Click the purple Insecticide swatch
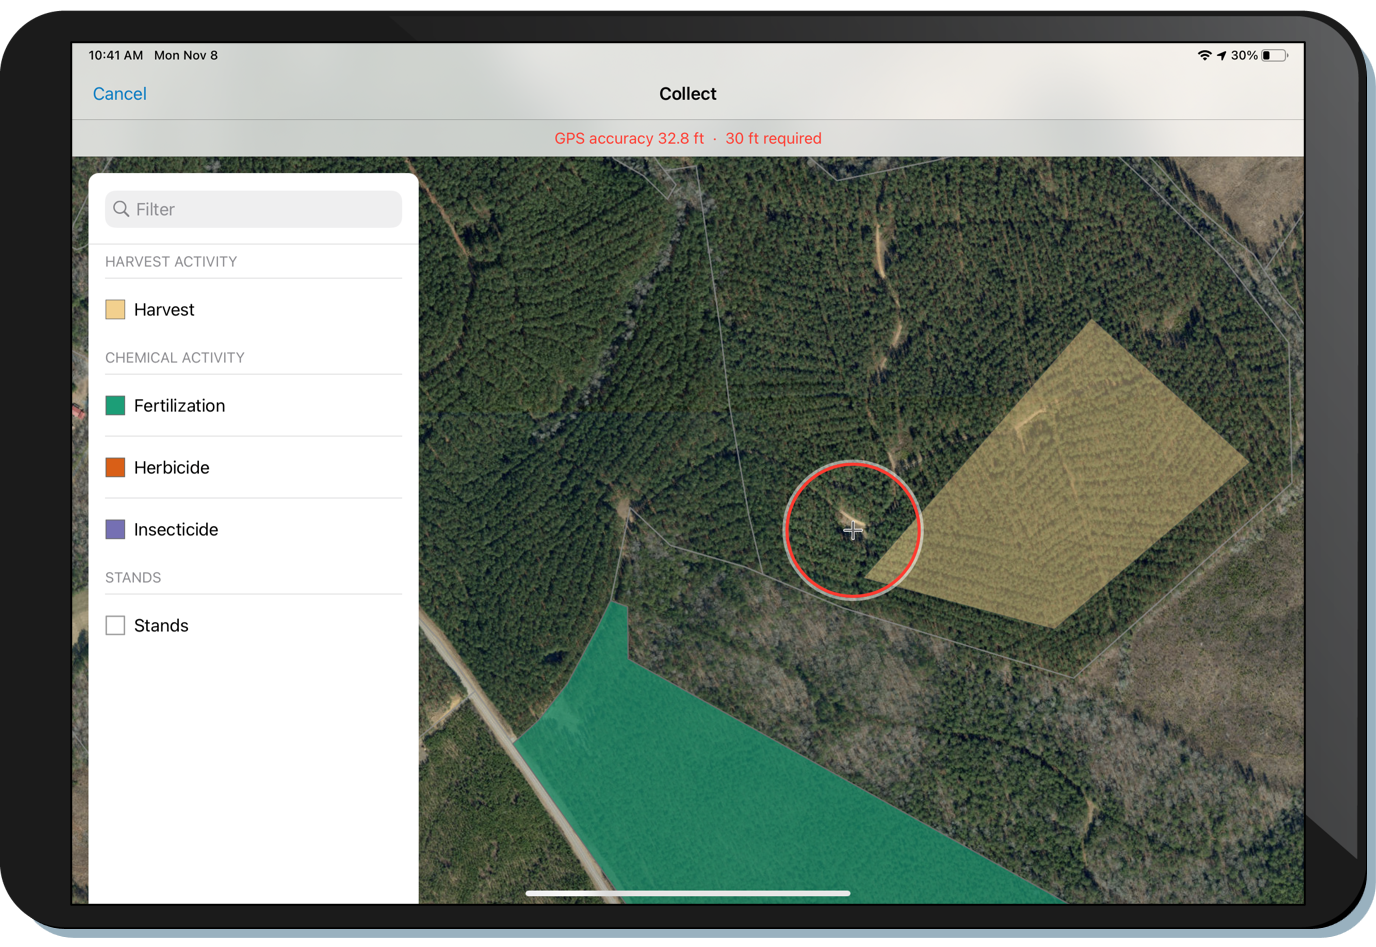This screenshot has height=947, width=1376. coord(115,530)
